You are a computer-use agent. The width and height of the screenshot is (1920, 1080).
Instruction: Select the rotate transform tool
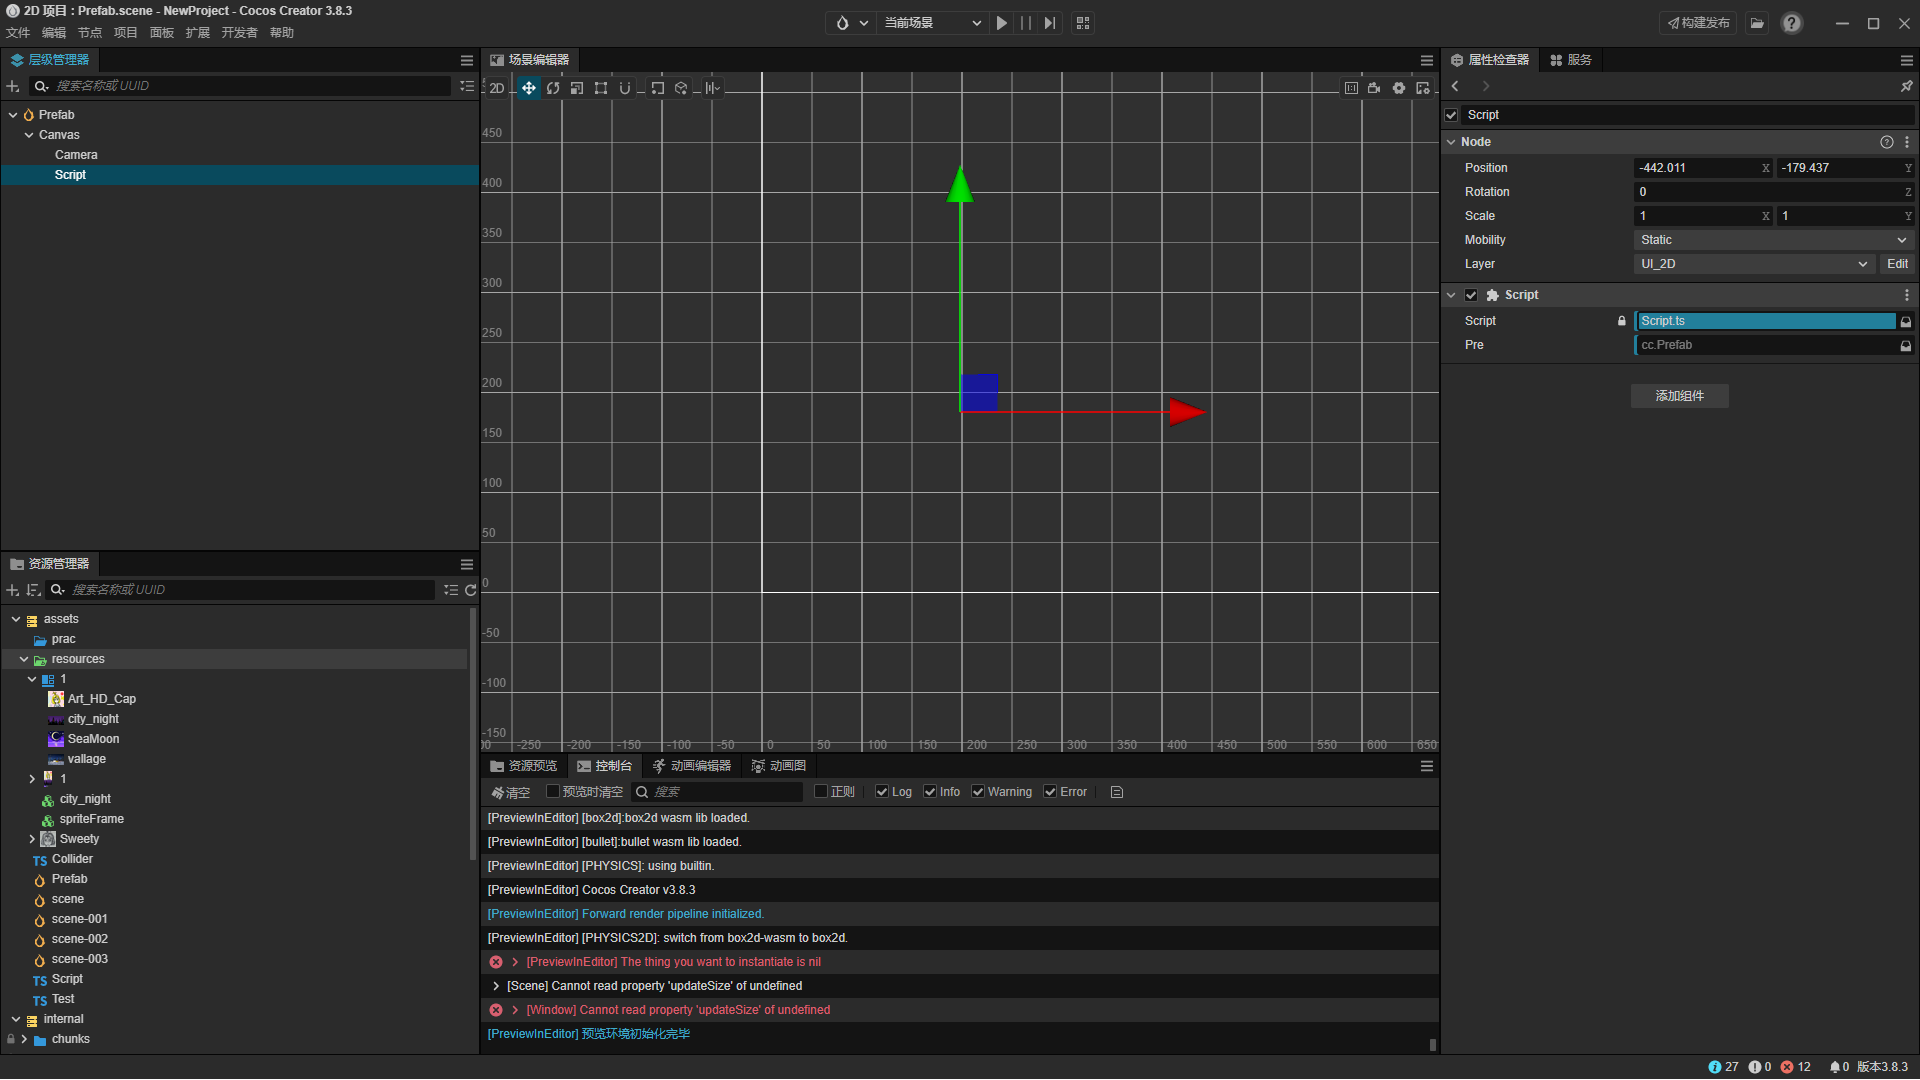553,88
